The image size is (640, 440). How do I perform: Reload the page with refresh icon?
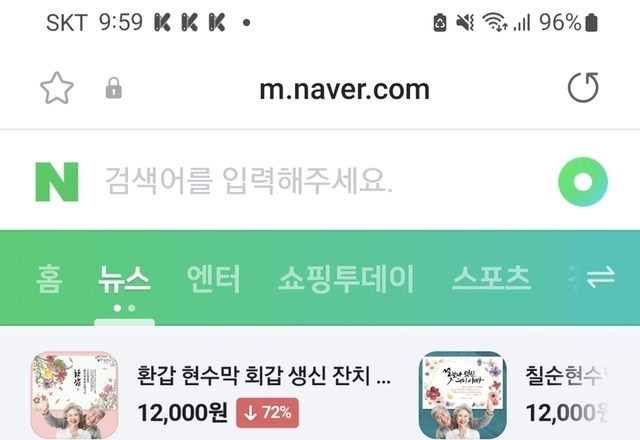click(583, 87)
